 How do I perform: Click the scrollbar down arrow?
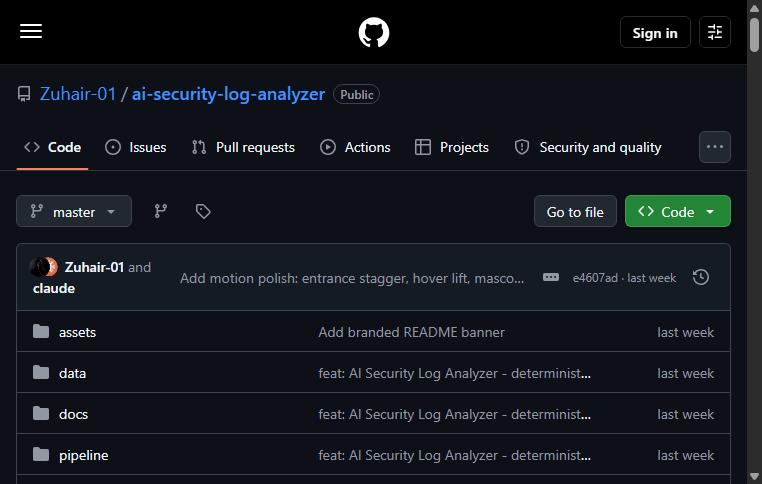(x=754, y=476)
